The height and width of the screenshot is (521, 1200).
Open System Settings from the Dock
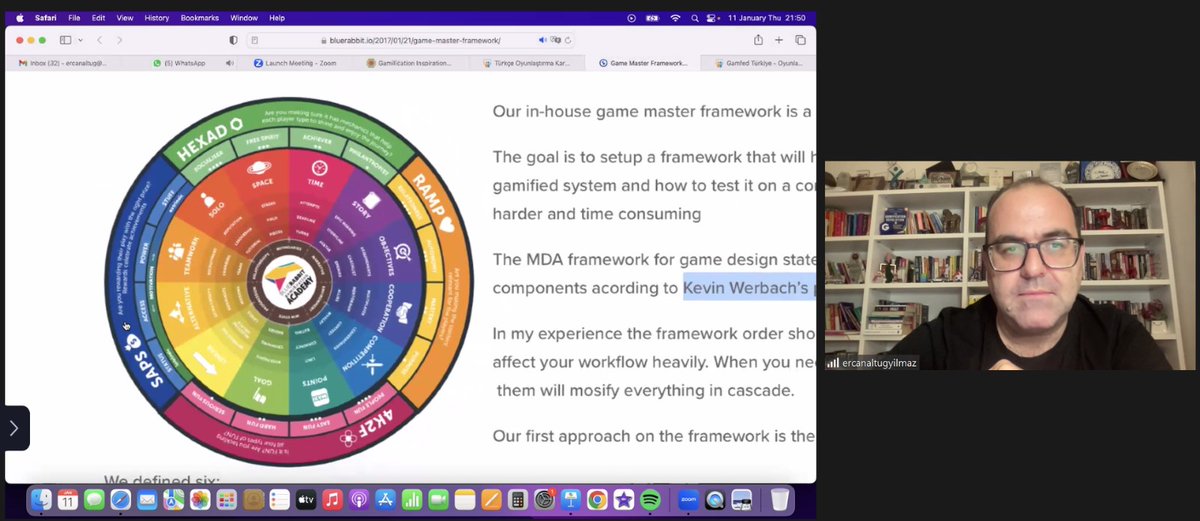544,499
